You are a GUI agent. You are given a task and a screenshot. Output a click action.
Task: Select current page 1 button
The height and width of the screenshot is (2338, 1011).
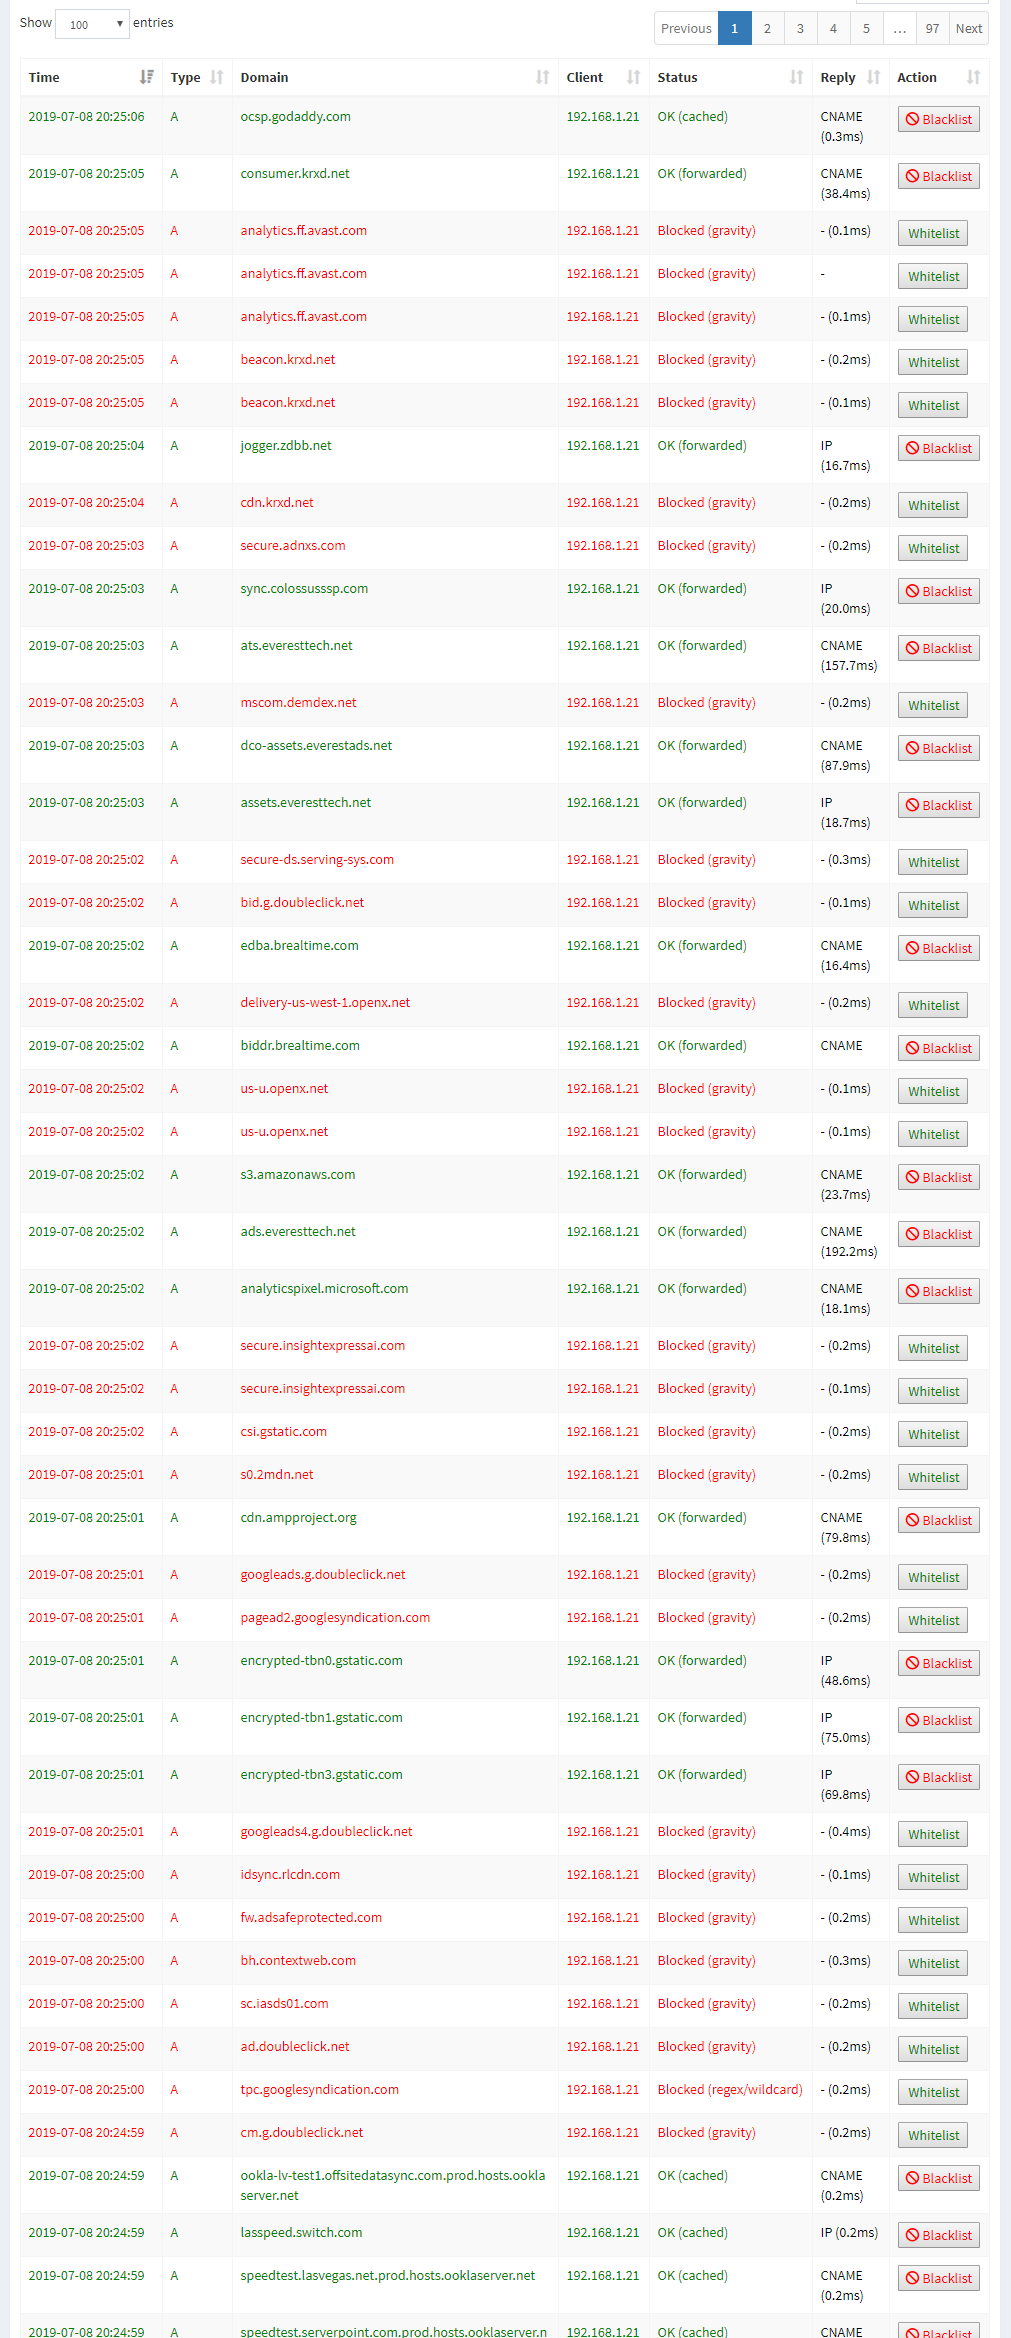tap(734, 28)
